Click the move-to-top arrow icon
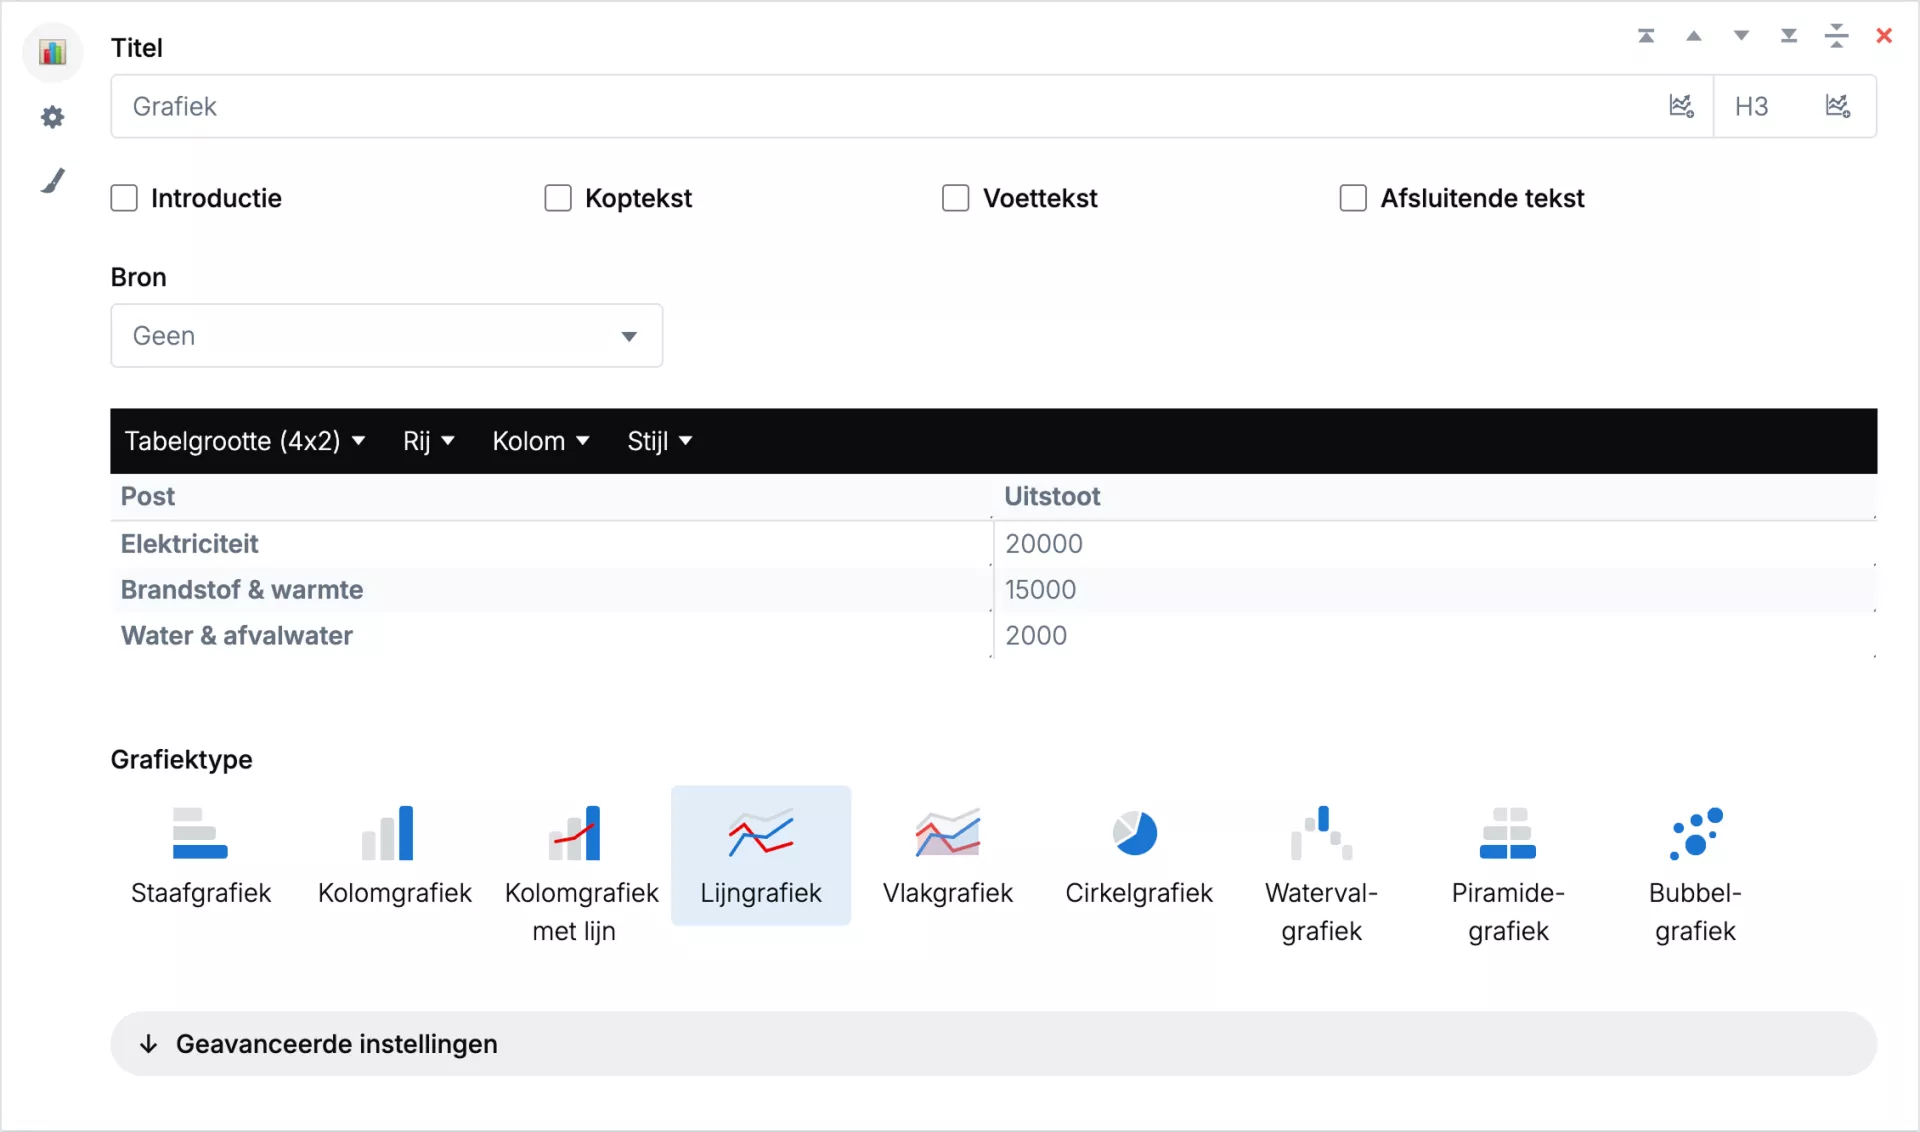 (1646, 36)
